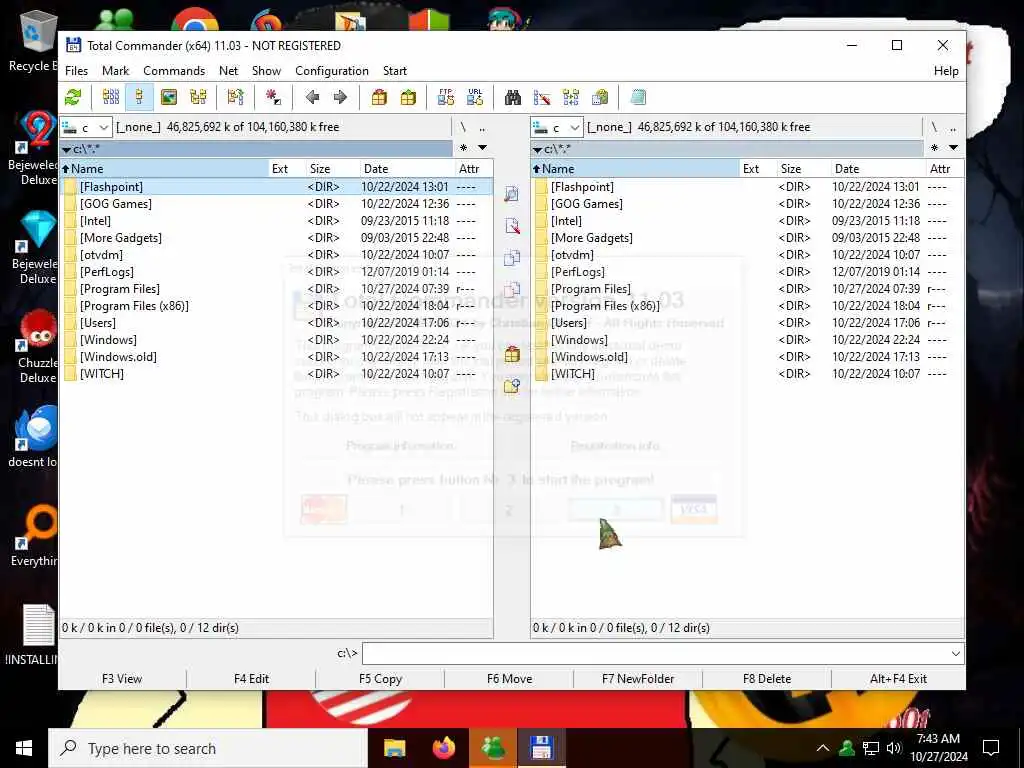Sort left panel by Size column header
Image resolution: width=1024 pixels, height=768 pixels.
(x=332, y=168)
